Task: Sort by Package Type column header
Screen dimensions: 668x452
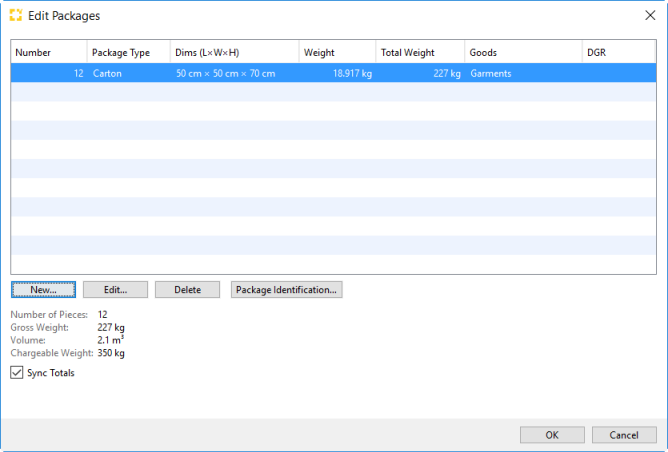Action: pos(128,53)
